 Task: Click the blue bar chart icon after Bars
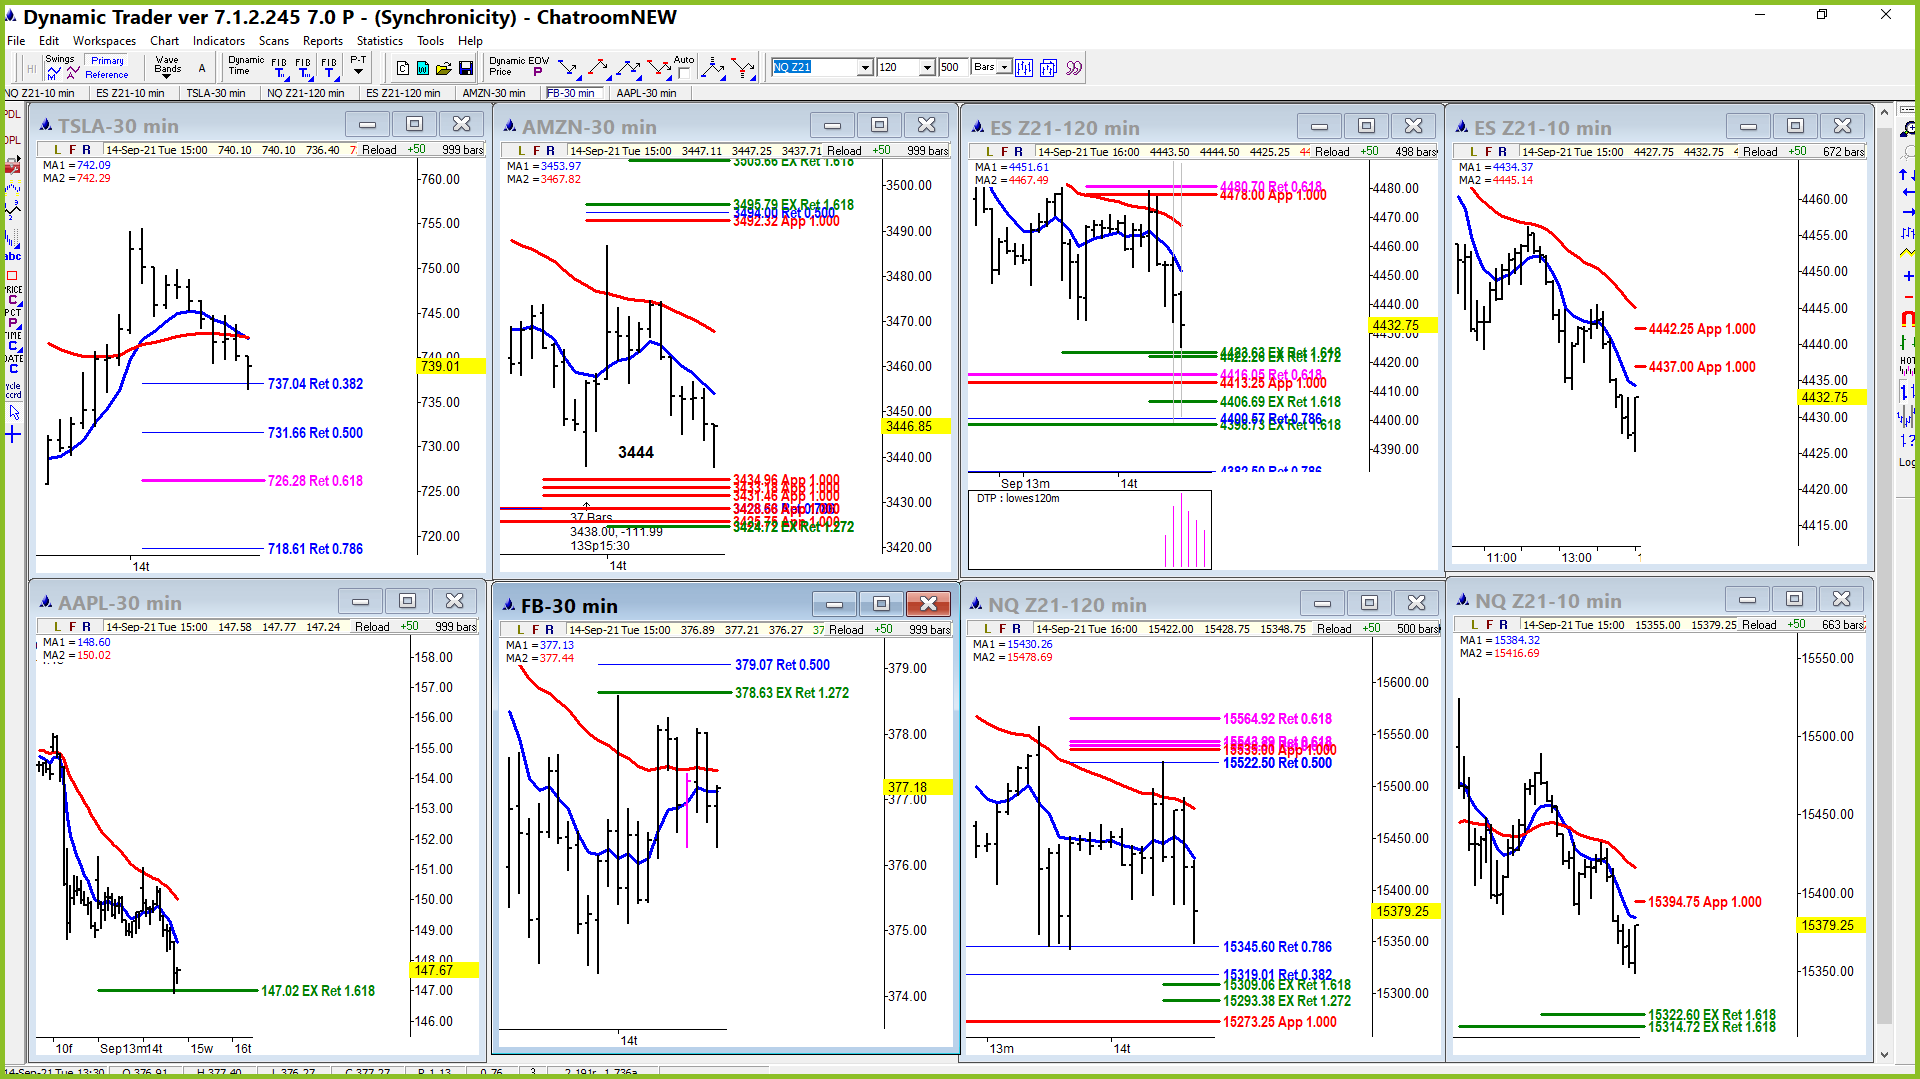click(1024, 68)
